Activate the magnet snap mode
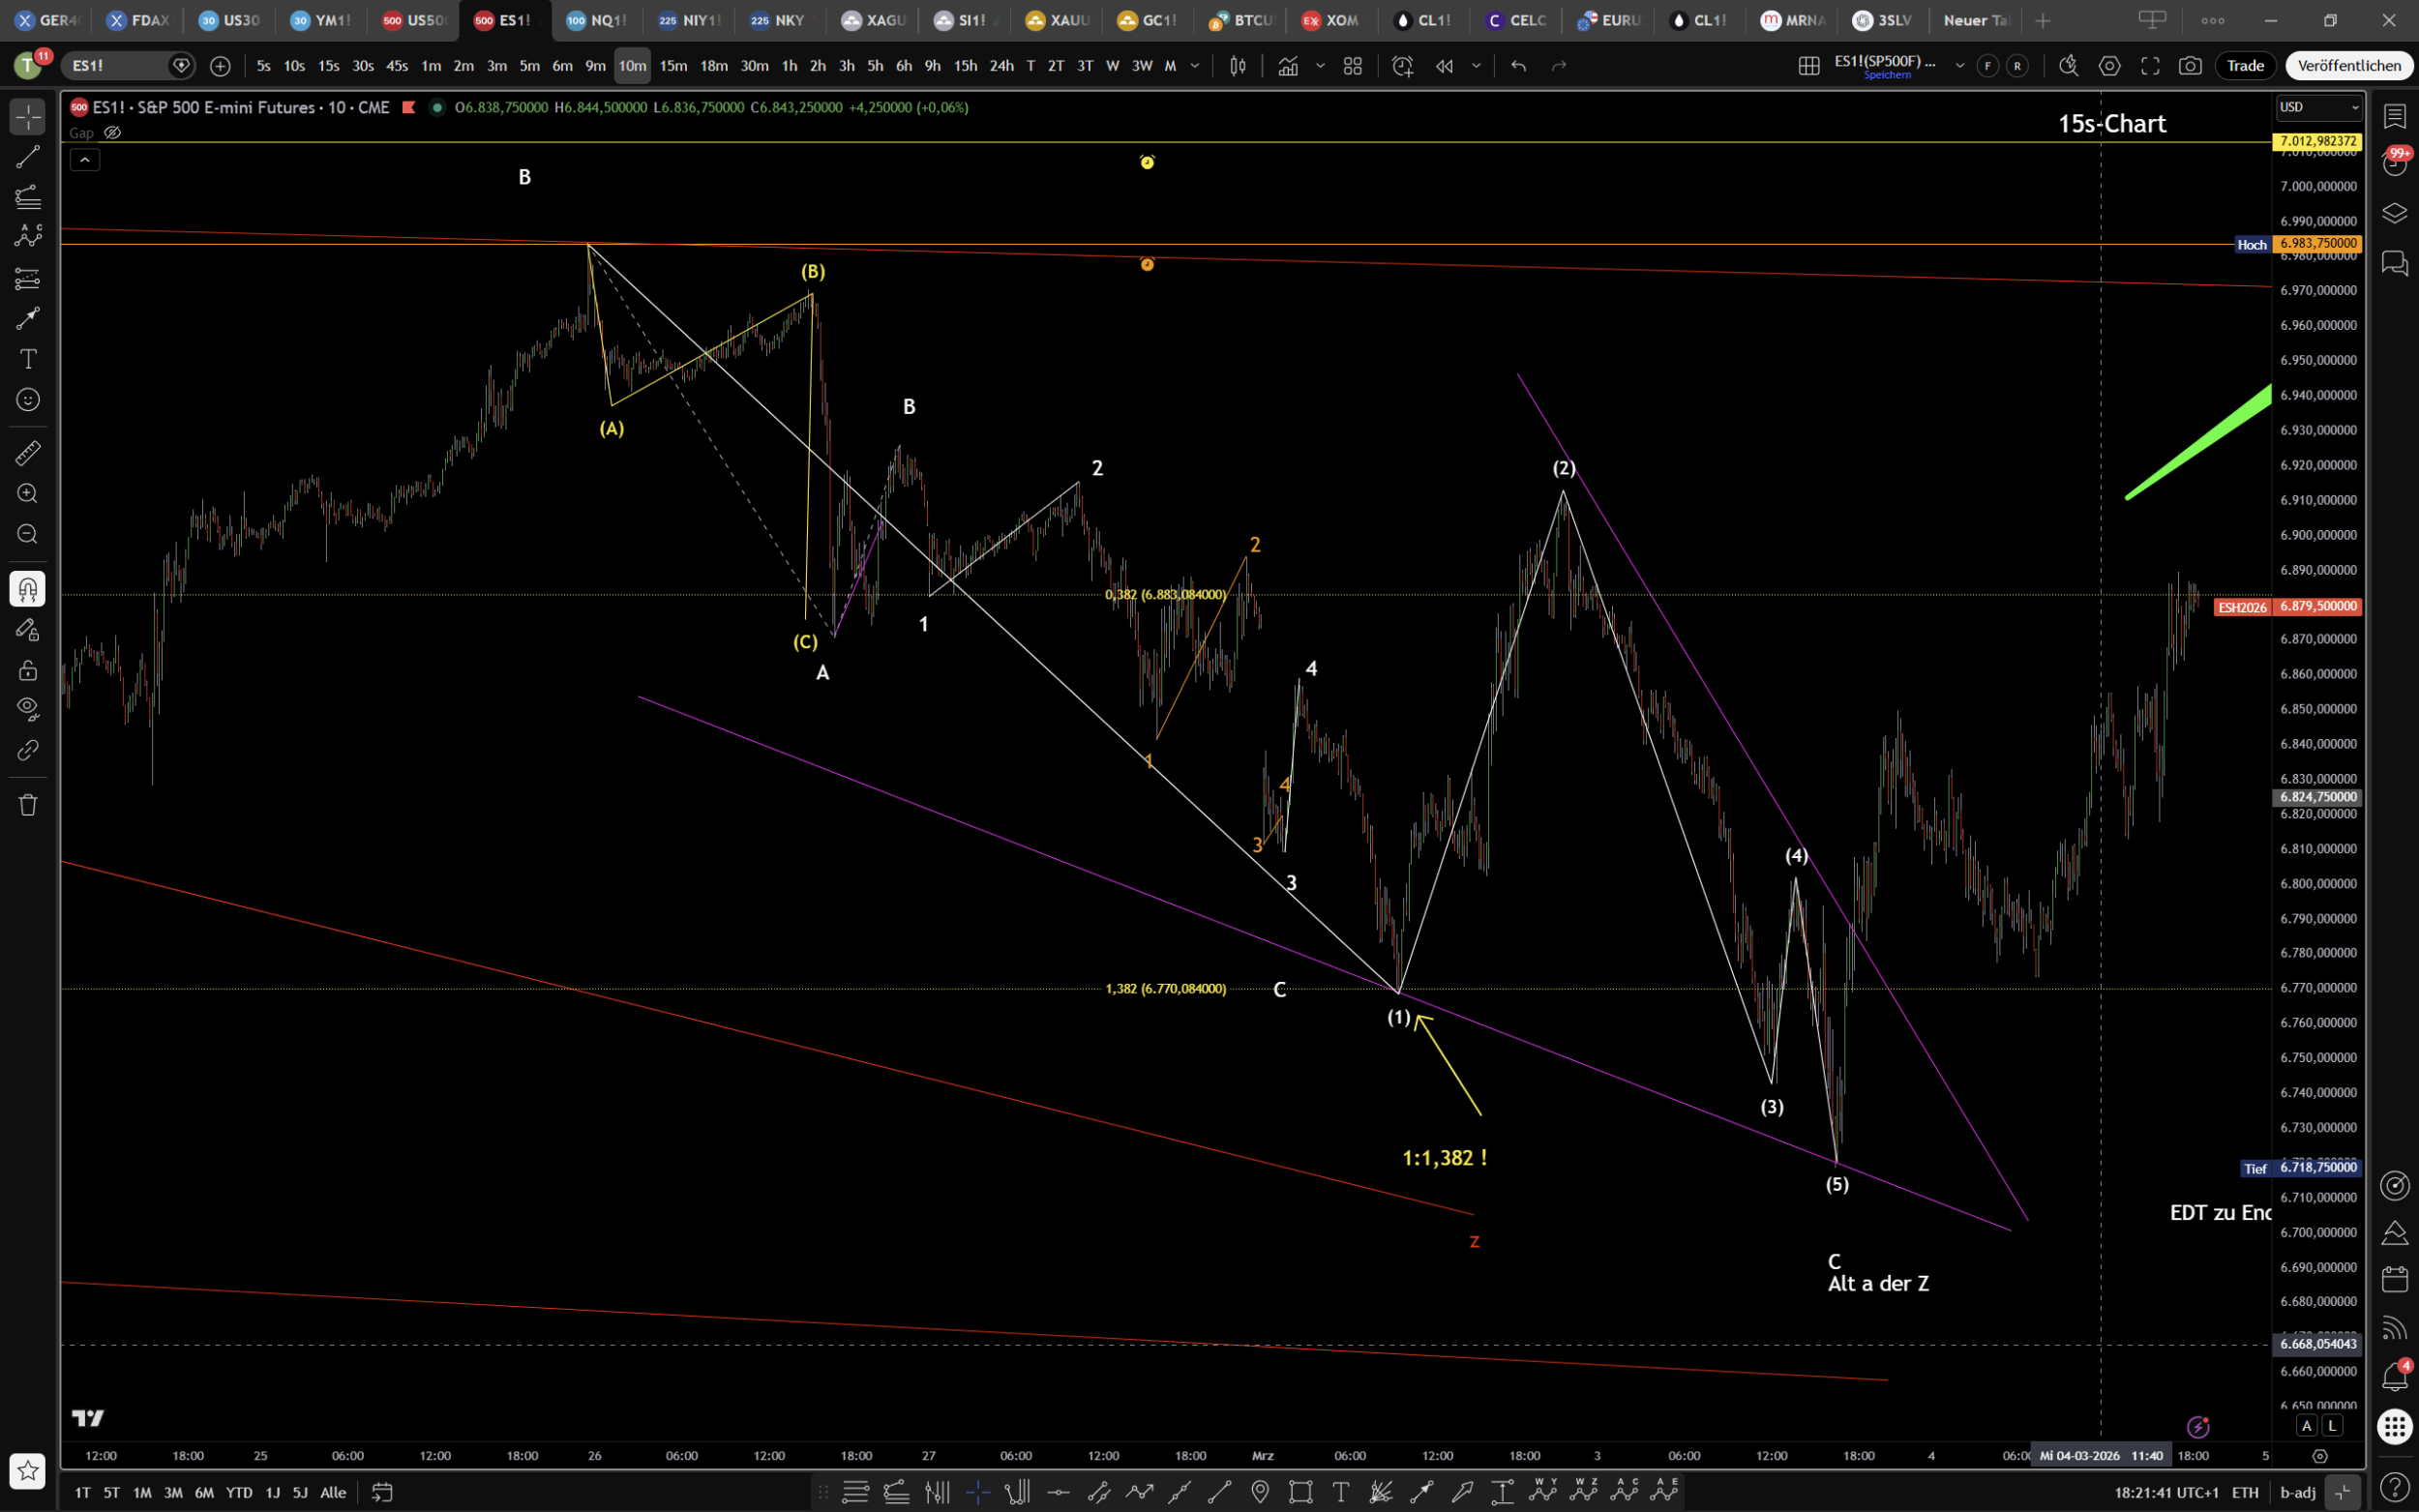 coord(27,589)
